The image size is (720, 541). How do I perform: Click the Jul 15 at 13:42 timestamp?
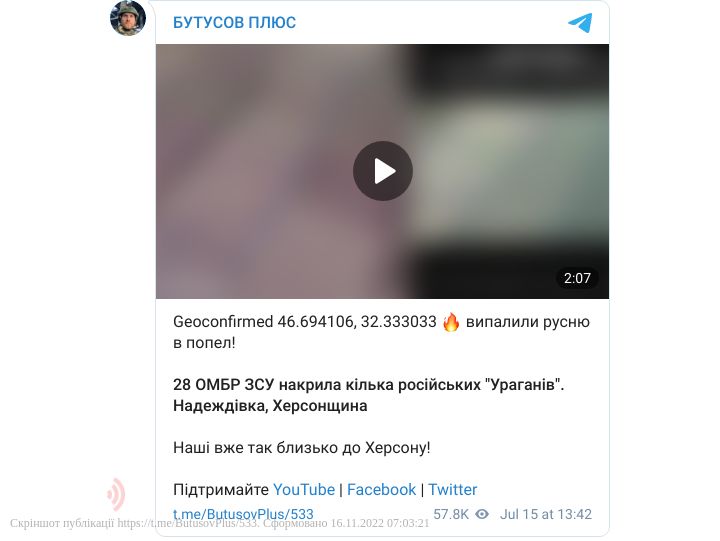pos(546,514)
